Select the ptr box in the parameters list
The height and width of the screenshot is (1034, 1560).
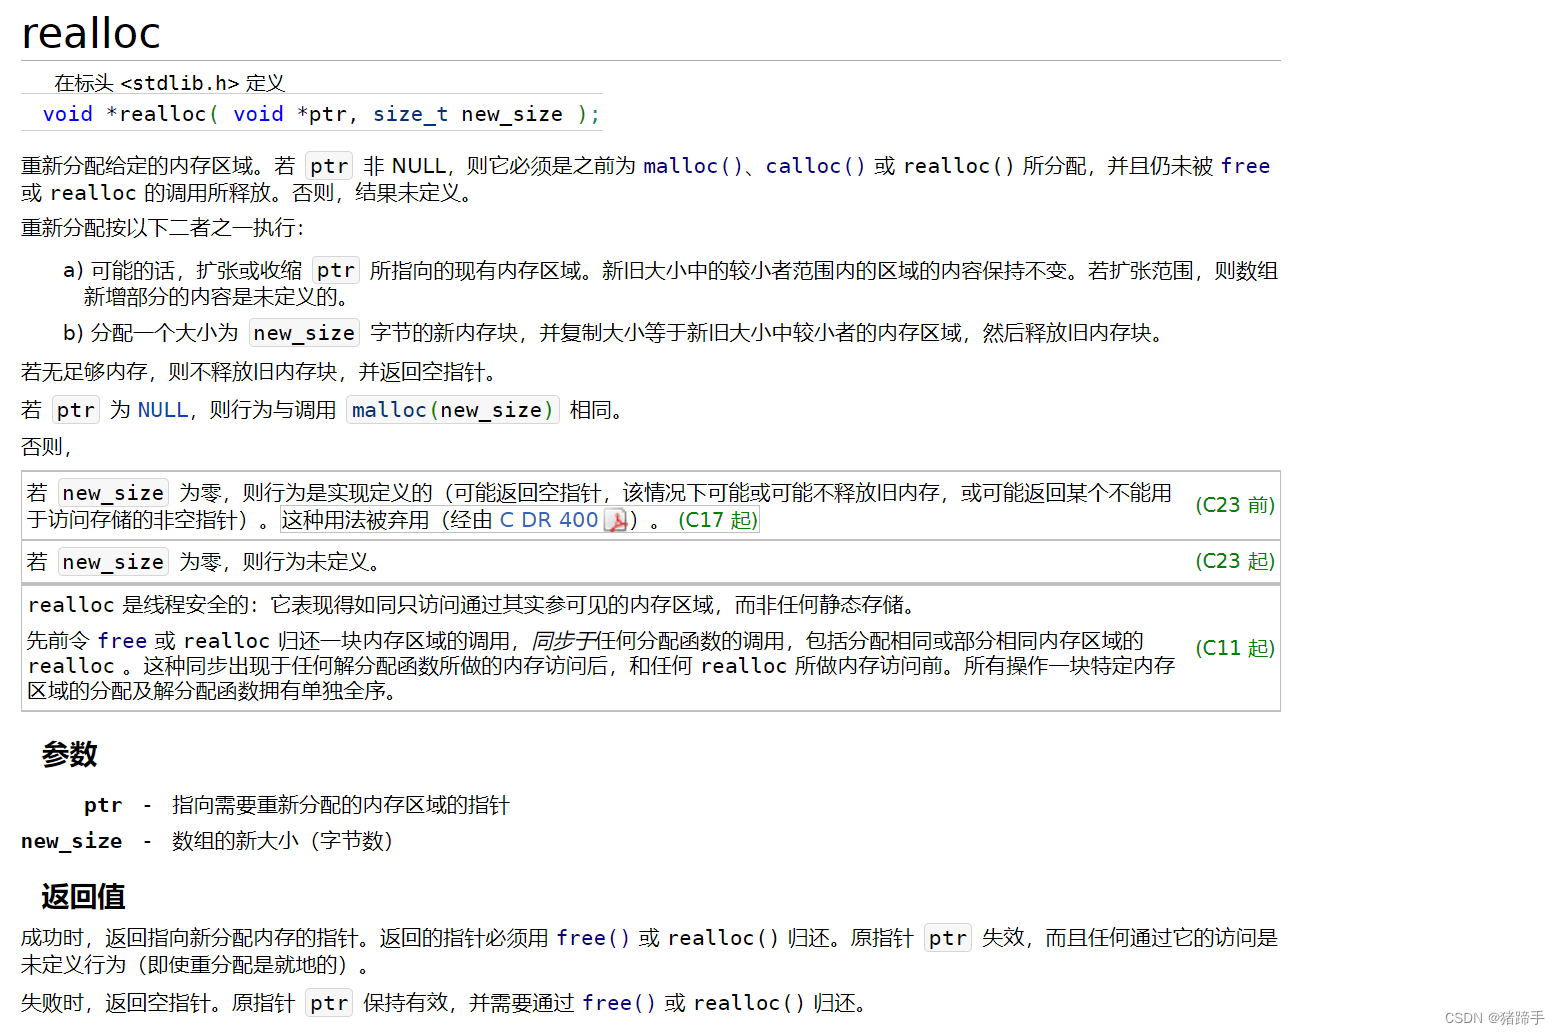coord(103,805)
